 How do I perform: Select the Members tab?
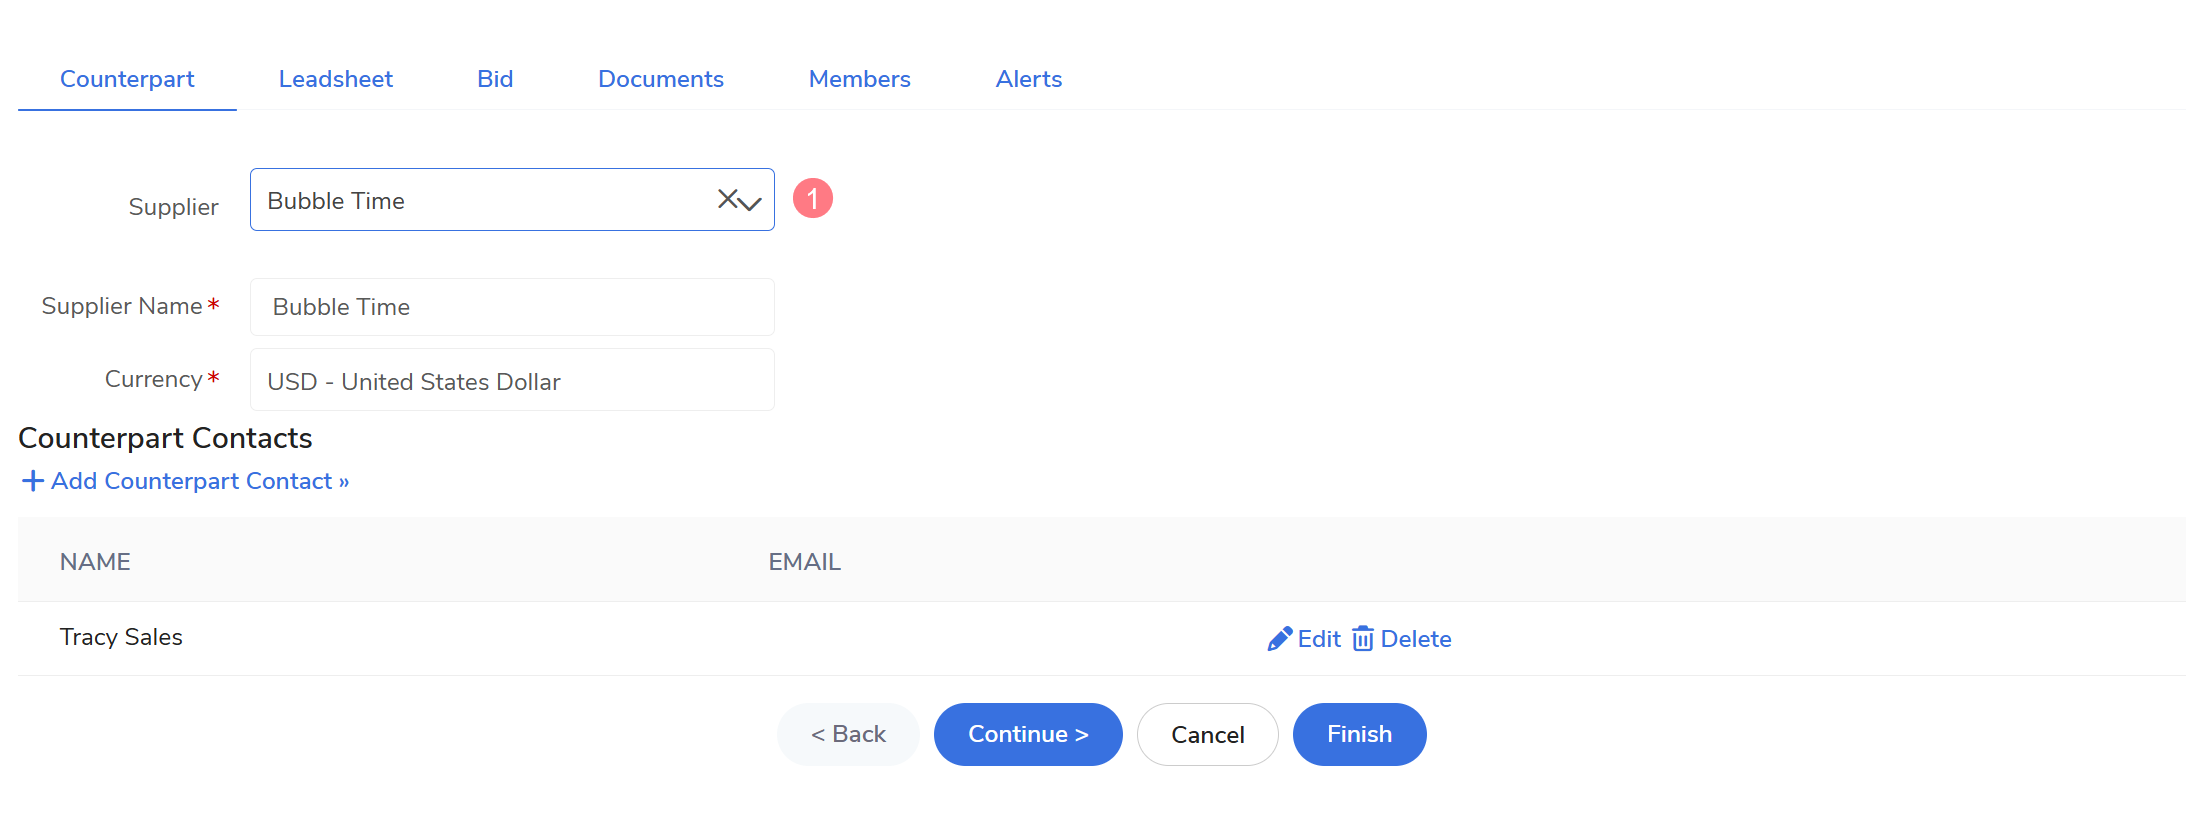tap(860, 79)
